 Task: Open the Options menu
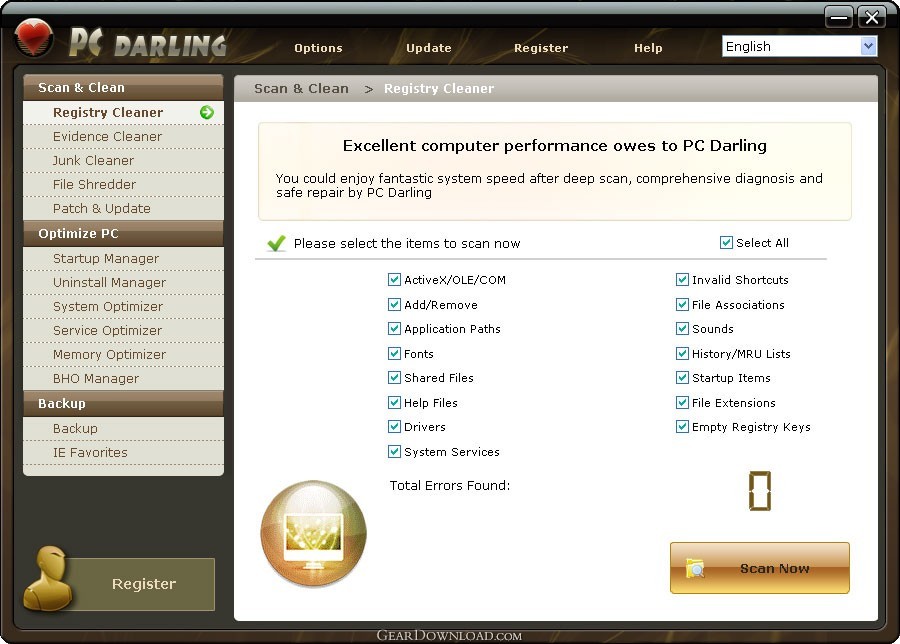click(318, 48)
